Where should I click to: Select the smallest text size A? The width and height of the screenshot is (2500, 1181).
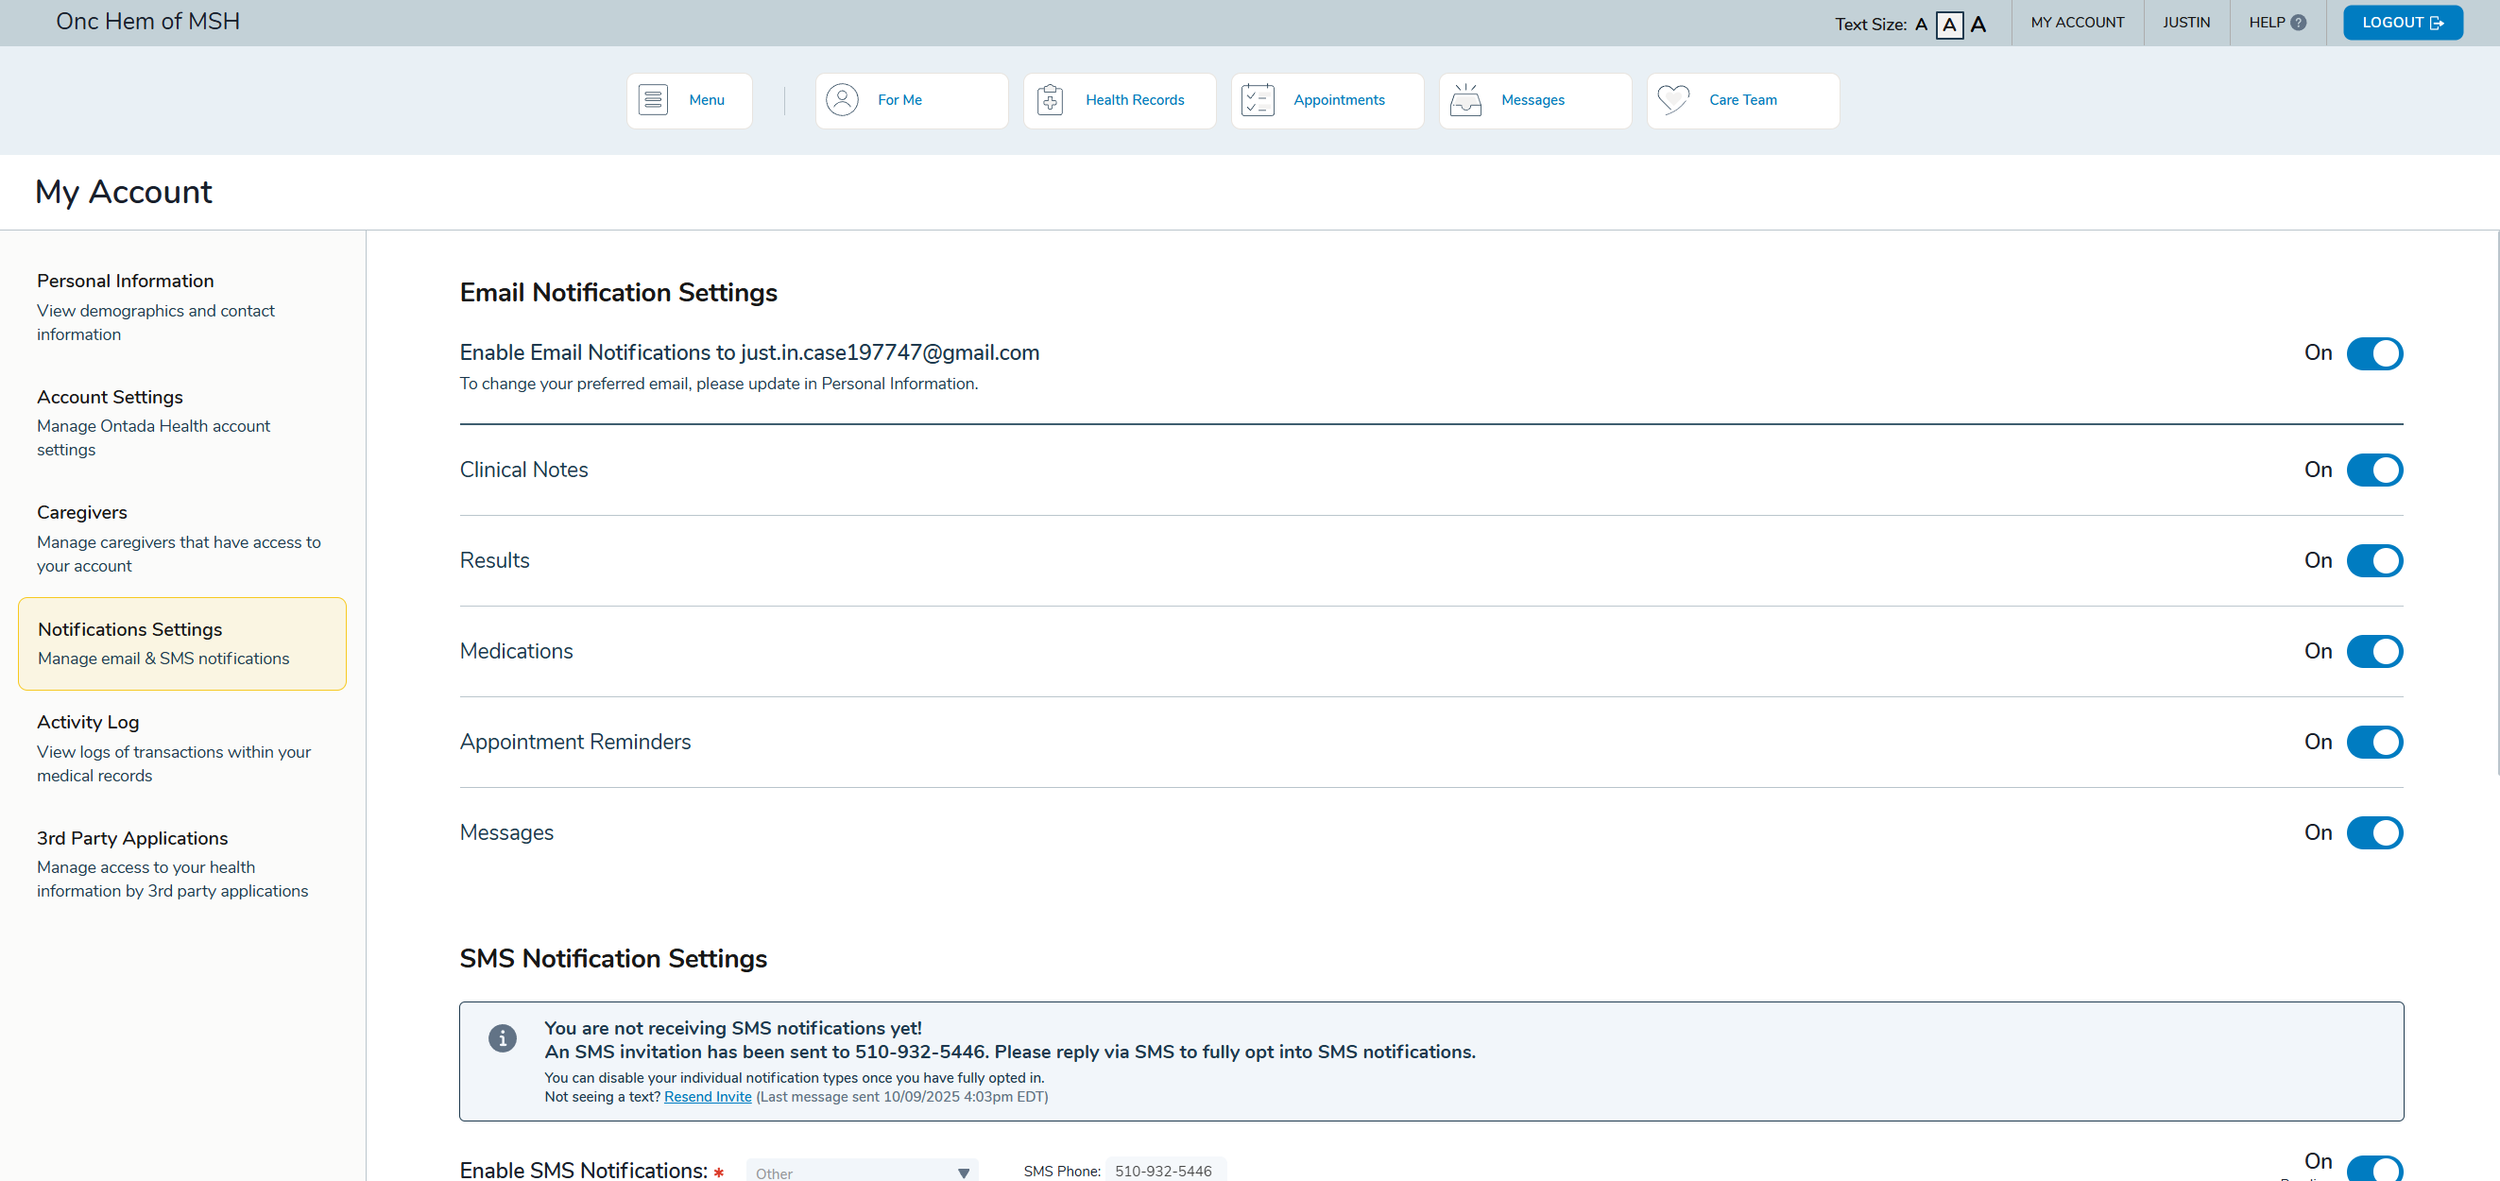tap(1920, 25)
